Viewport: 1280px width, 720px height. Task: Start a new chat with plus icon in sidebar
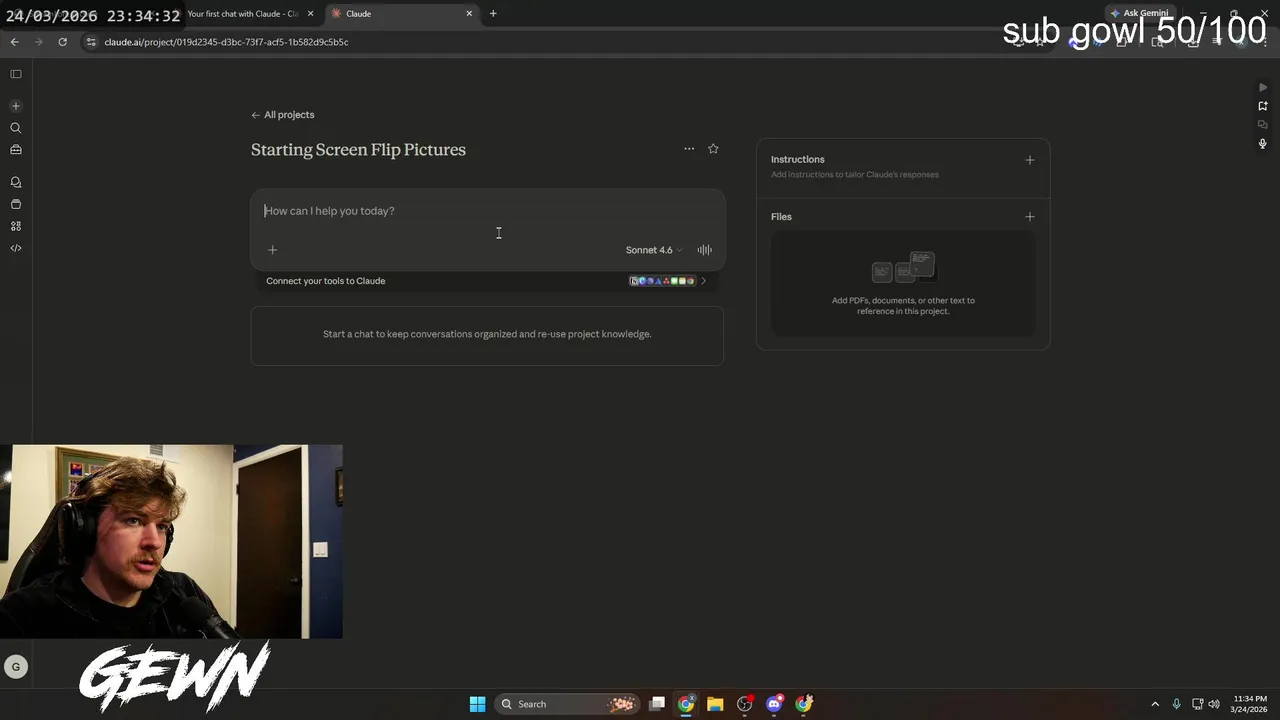(16, 106)
